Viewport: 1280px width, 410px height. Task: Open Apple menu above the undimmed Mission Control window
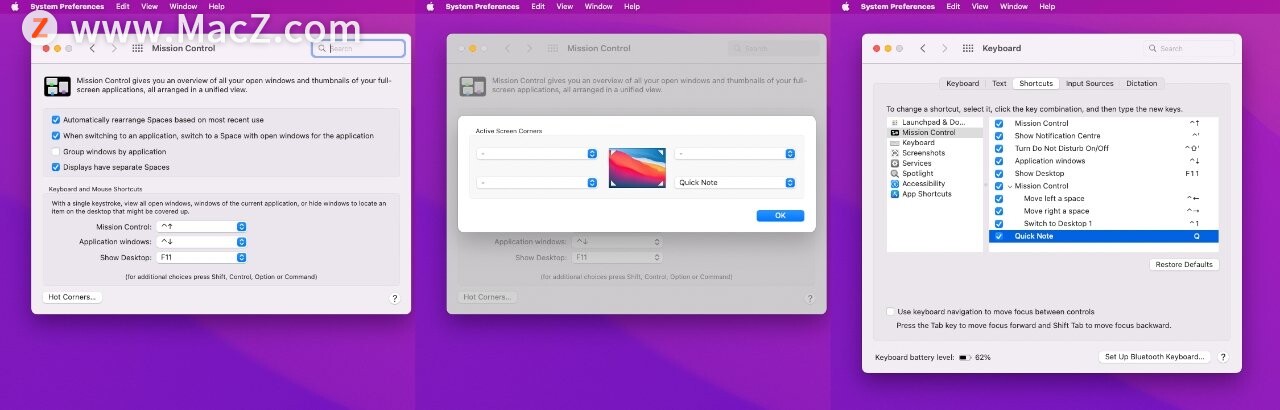[15, 6]
